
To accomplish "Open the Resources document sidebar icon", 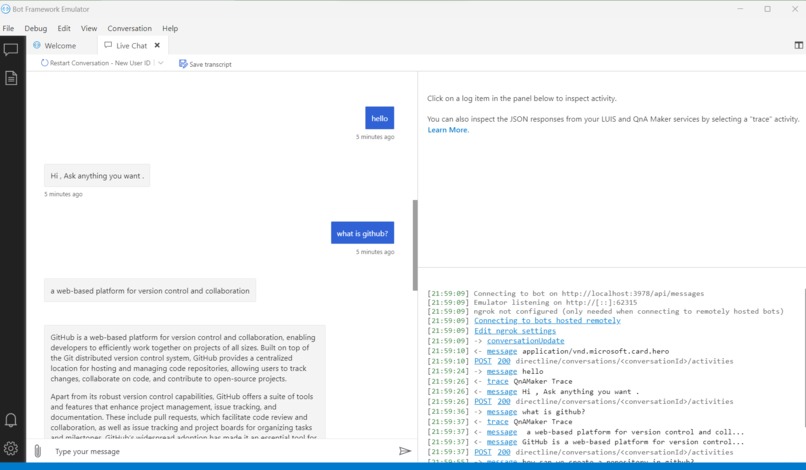I will 11,78.
